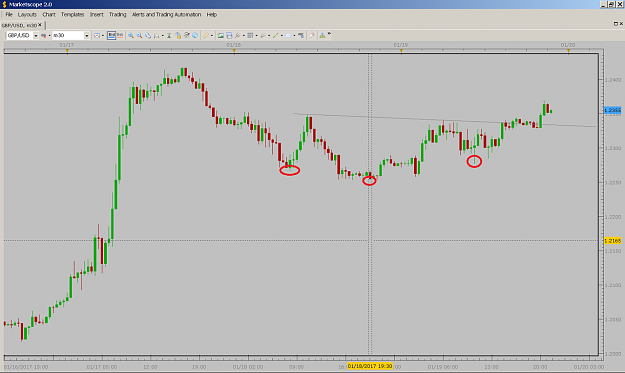Click the 1.2400 price axis label
The width and height of the screenshot is (625, 373).
click(x=613, y=80)
